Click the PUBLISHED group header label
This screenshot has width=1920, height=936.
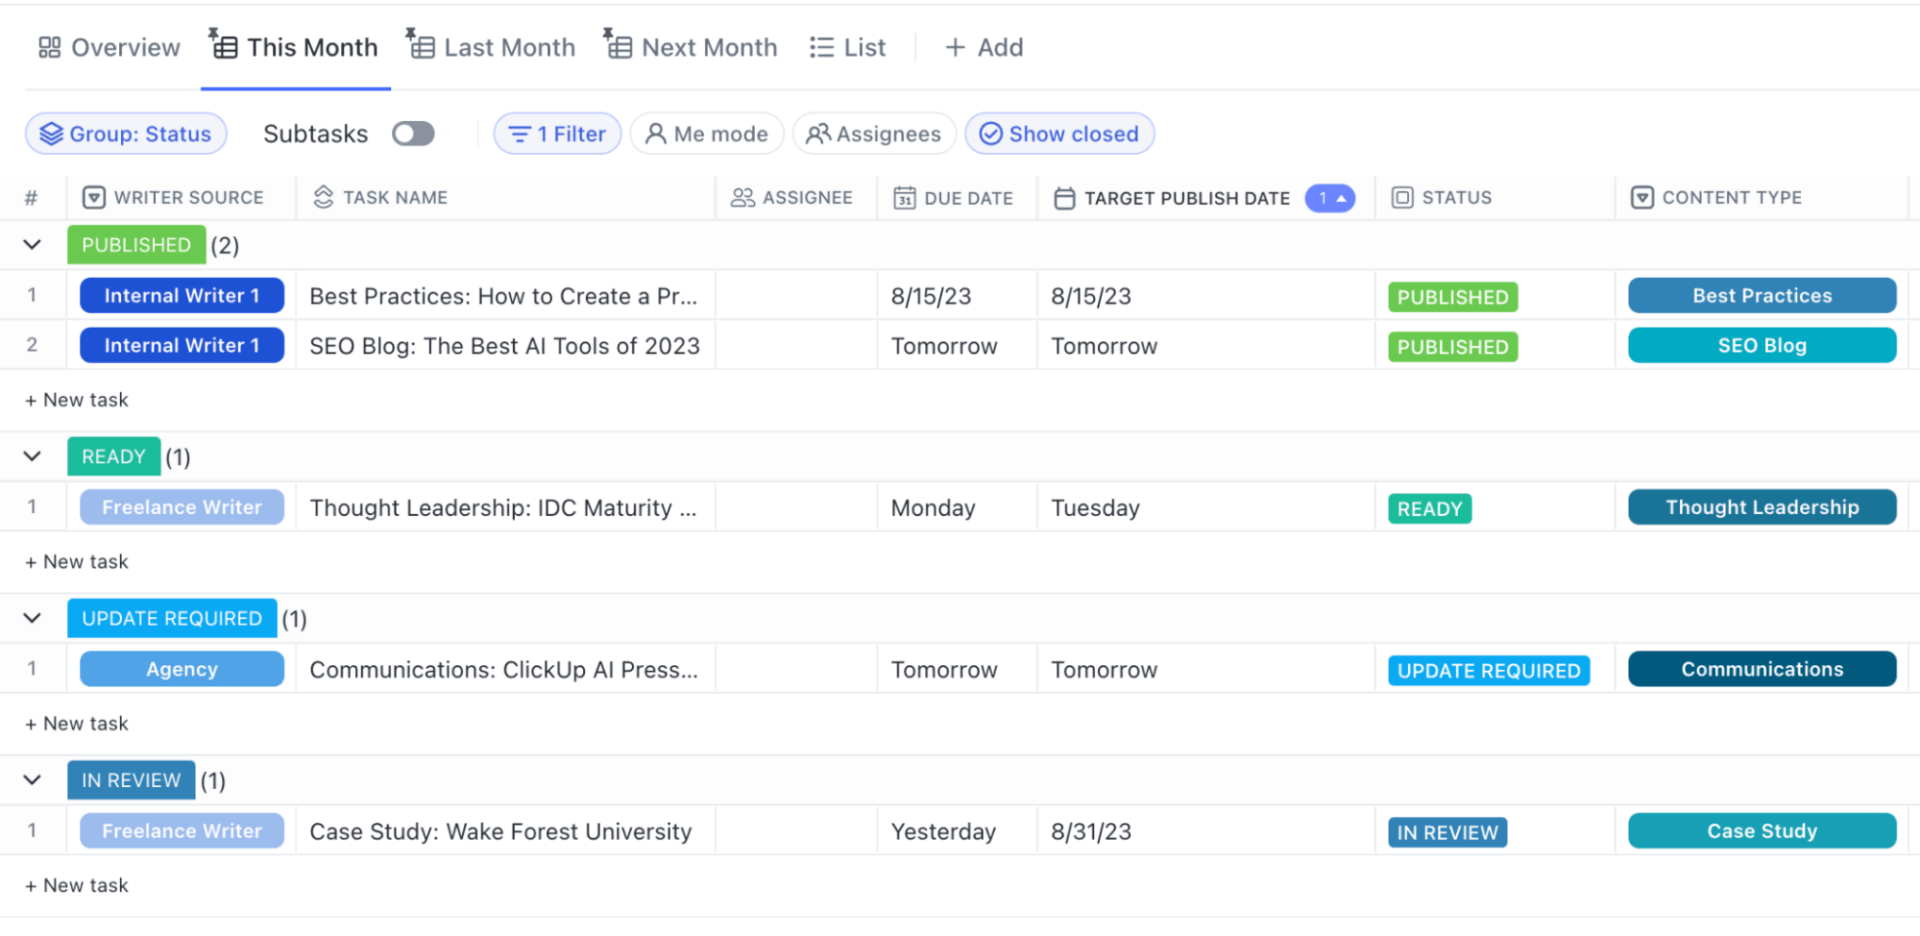point(136,245)
